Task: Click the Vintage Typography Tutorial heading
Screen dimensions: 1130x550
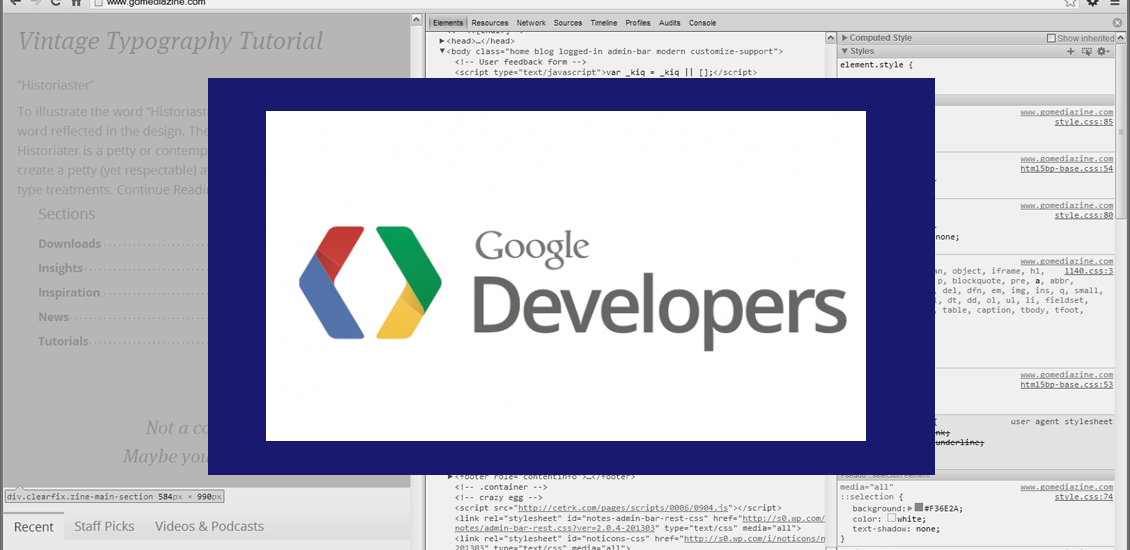Action: 170,41
